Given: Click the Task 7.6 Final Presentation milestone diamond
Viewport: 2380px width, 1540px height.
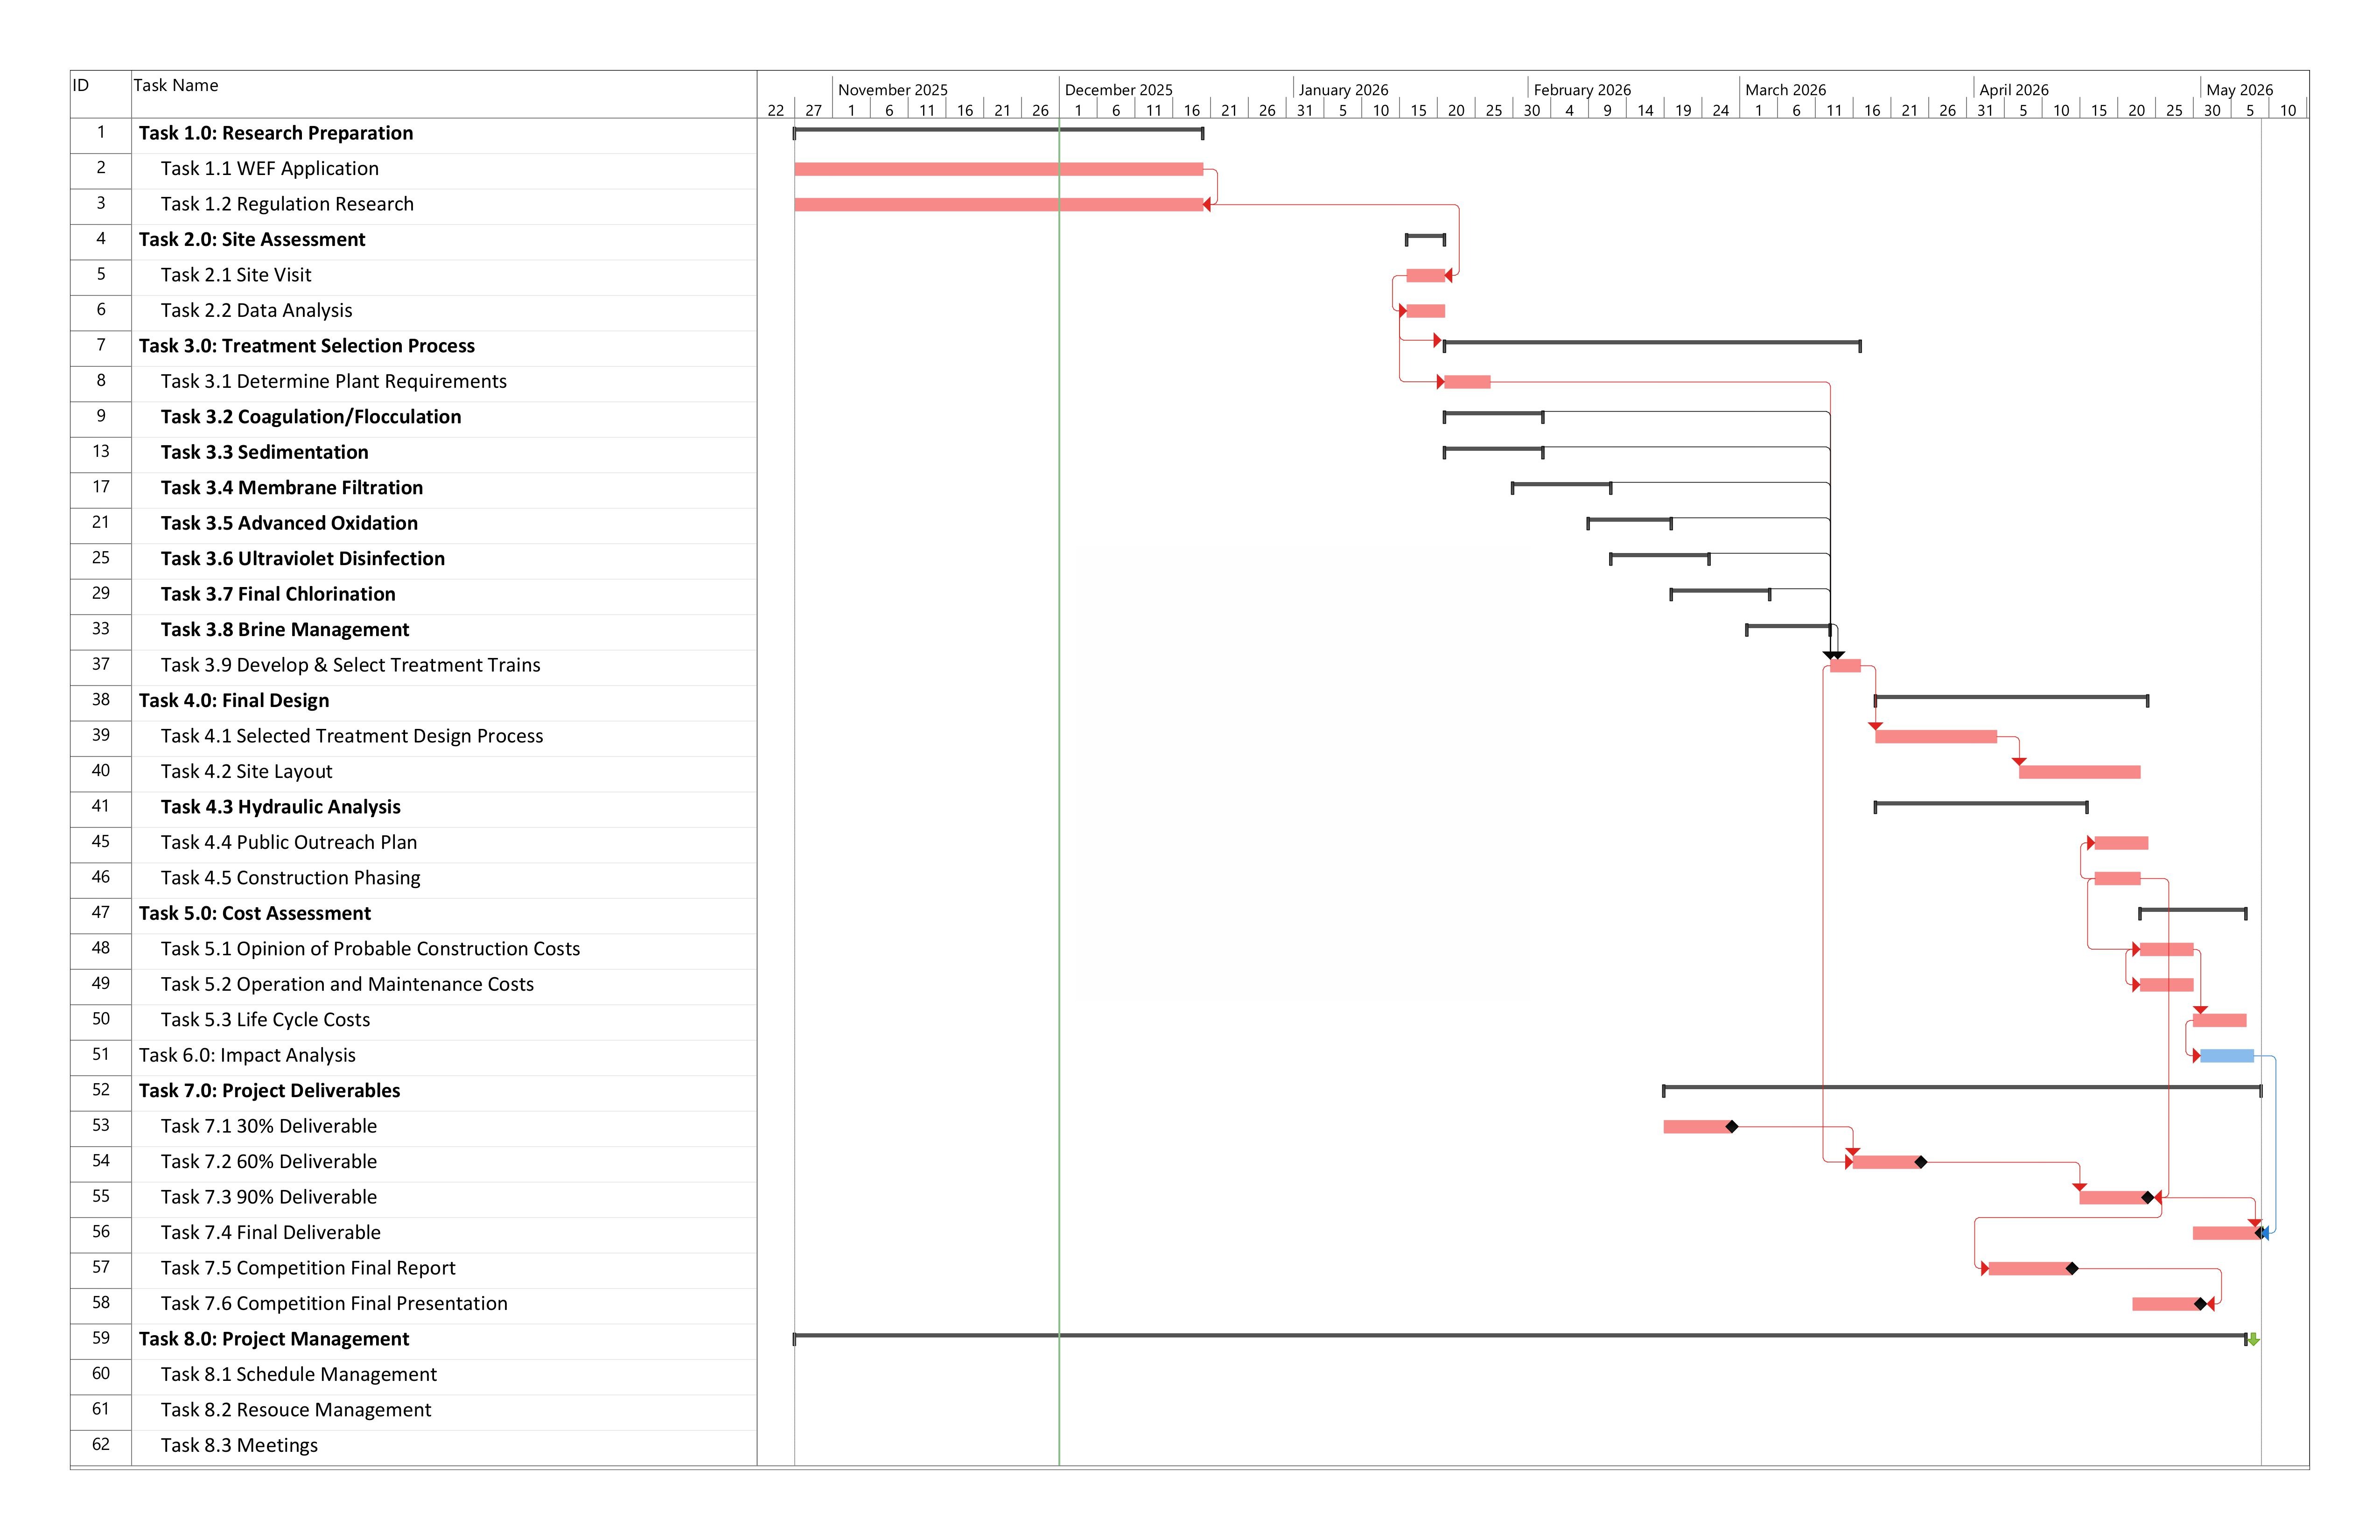Looking at the screenshot, I should pyautogui.click(x=2200, y=1304).
